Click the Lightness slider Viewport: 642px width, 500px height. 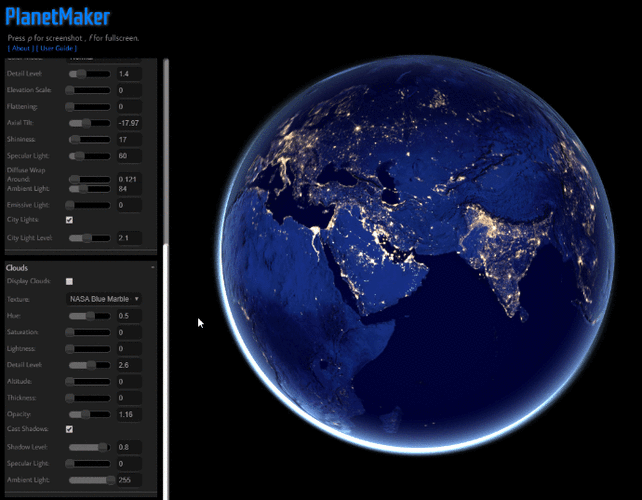pos(88,349)
